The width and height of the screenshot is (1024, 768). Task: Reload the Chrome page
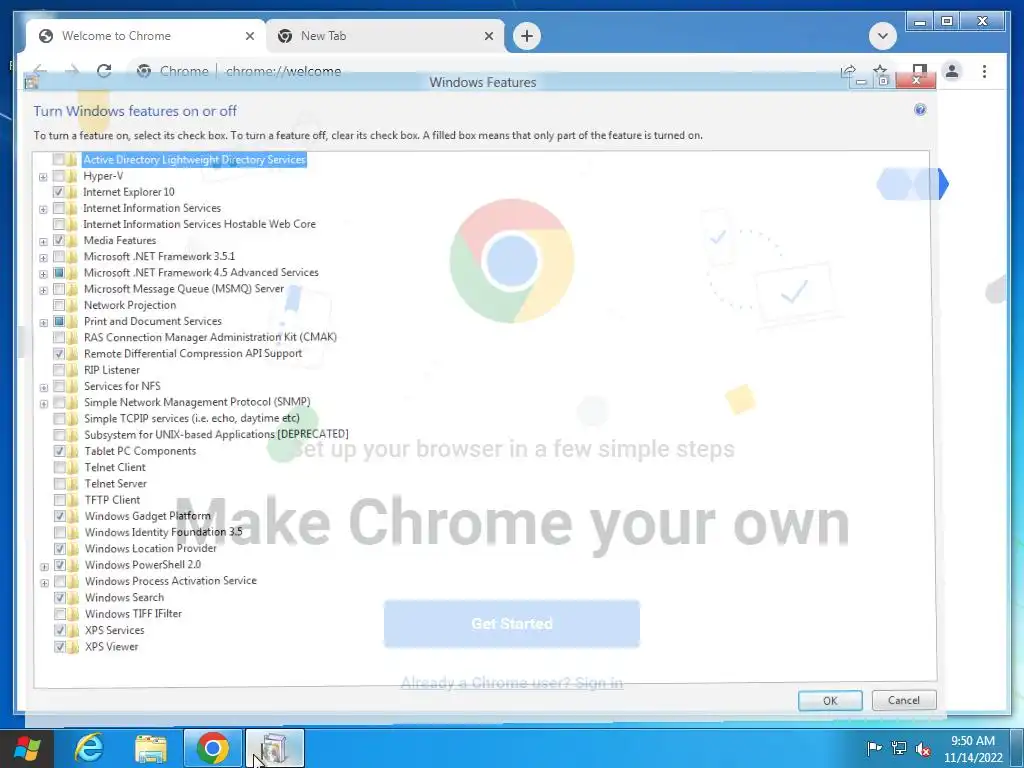click(x=104, y=71)
